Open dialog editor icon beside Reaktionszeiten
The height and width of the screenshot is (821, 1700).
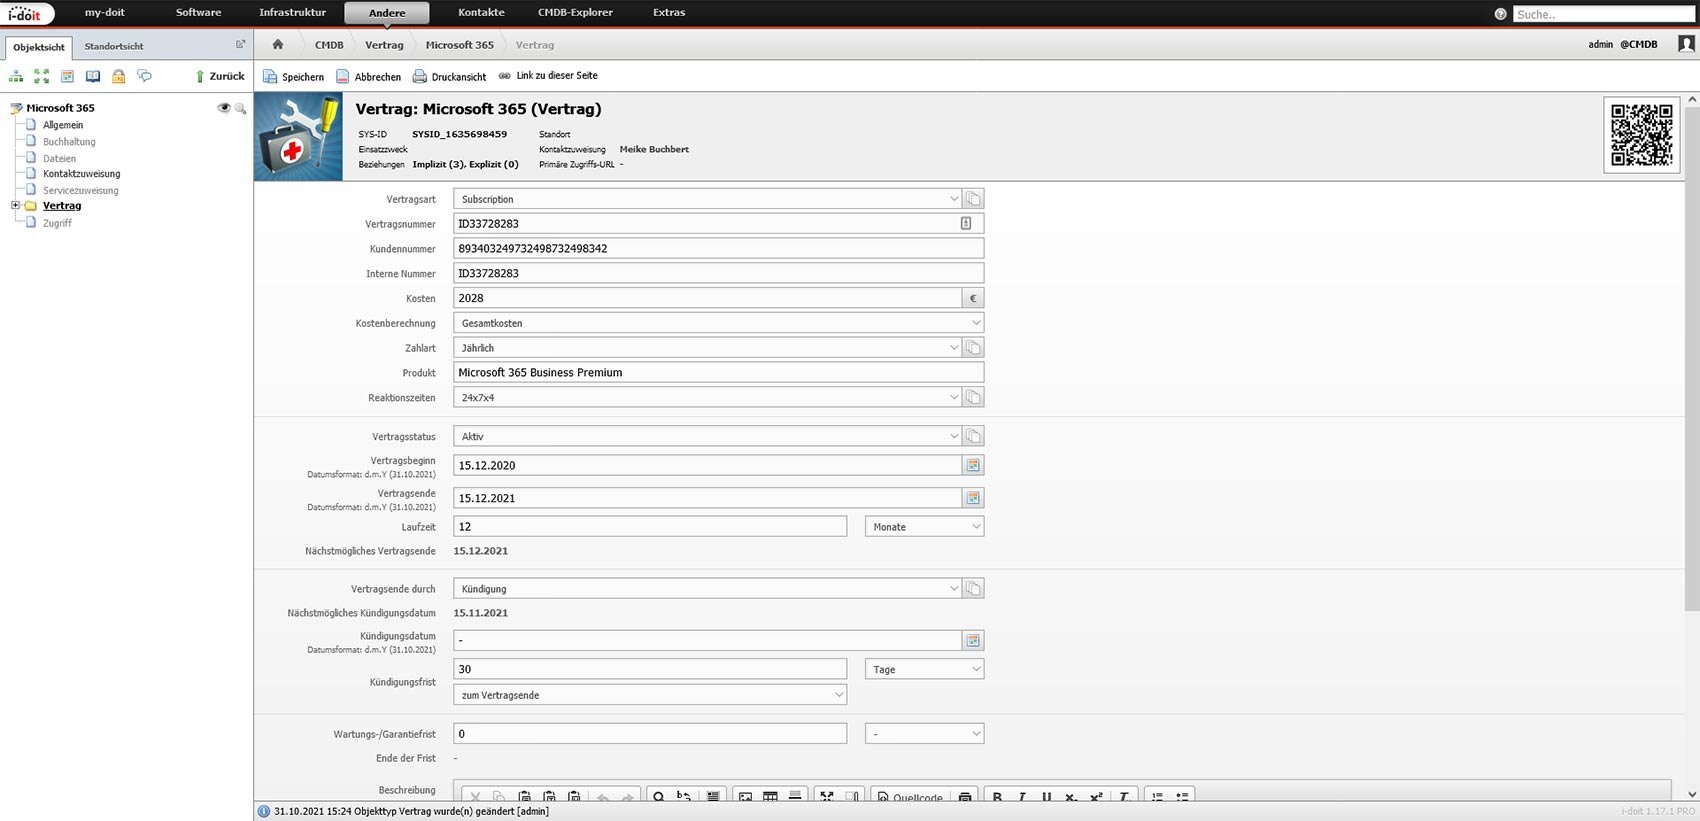973,397
